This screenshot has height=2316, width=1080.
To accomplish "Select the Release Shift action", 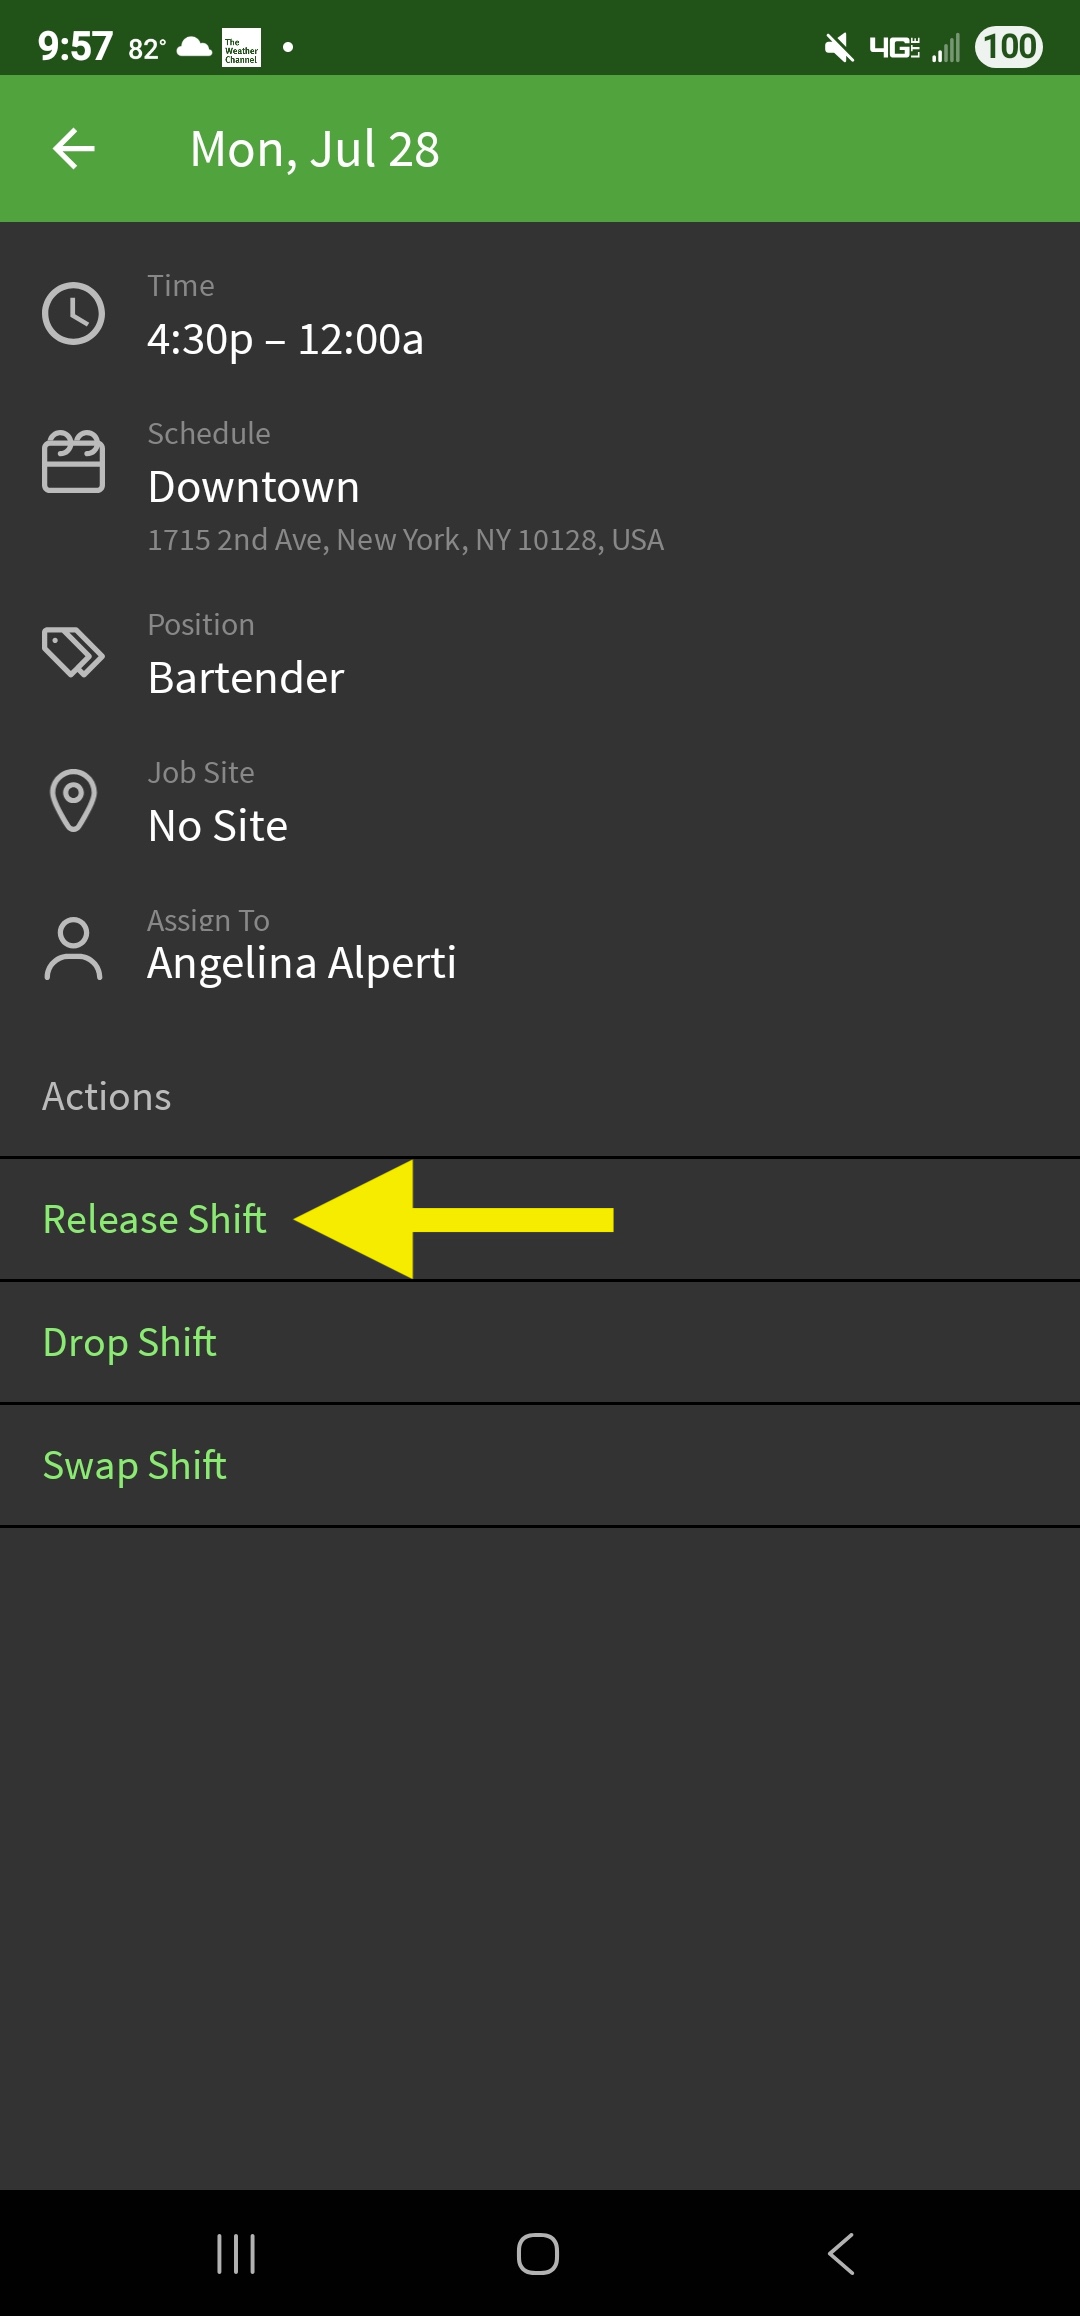I will point(154,1219).
